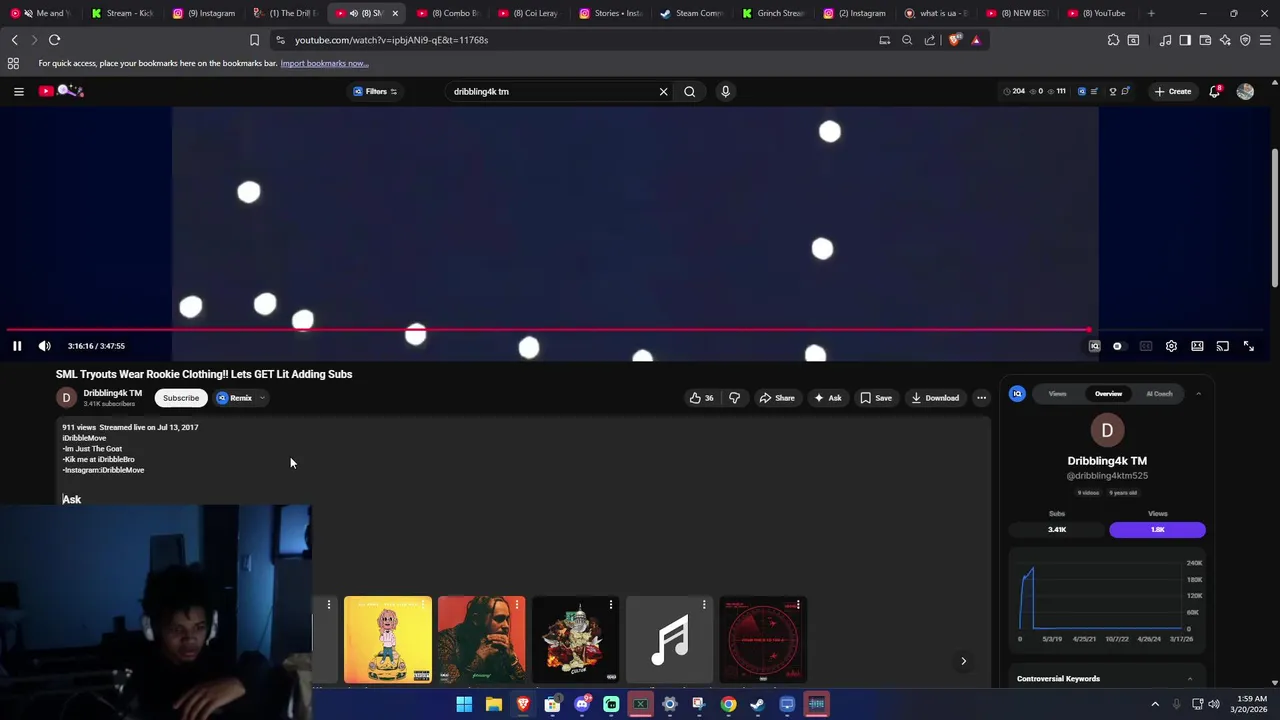
Task: Open the more actions ellipsis menu
Action: coord(981,398)
